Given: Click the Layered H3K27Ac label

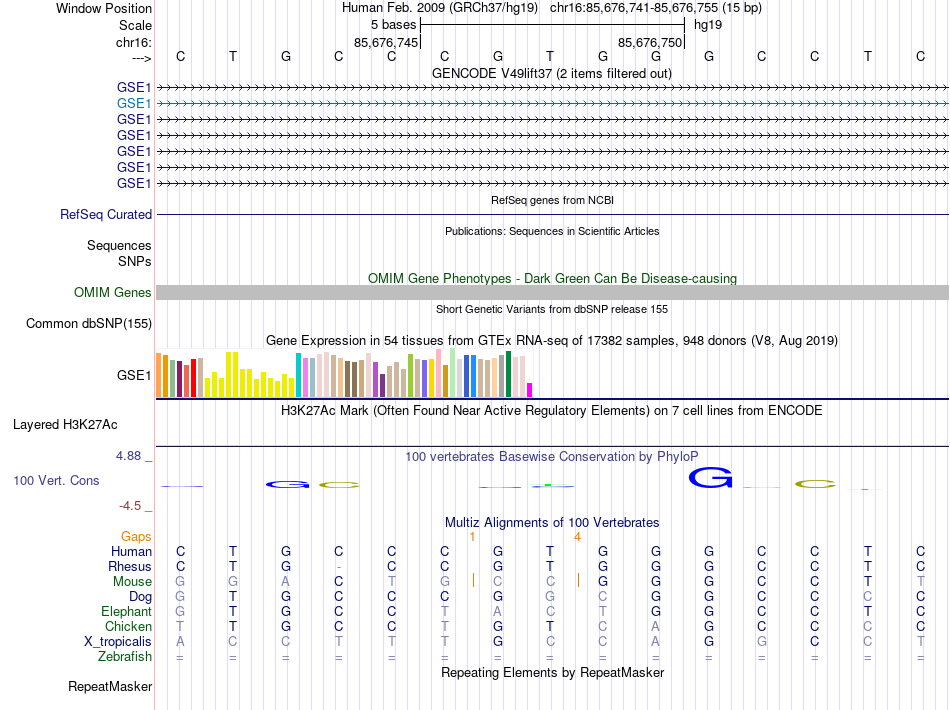Looking at the screenshot, I should tap(65, 425).
